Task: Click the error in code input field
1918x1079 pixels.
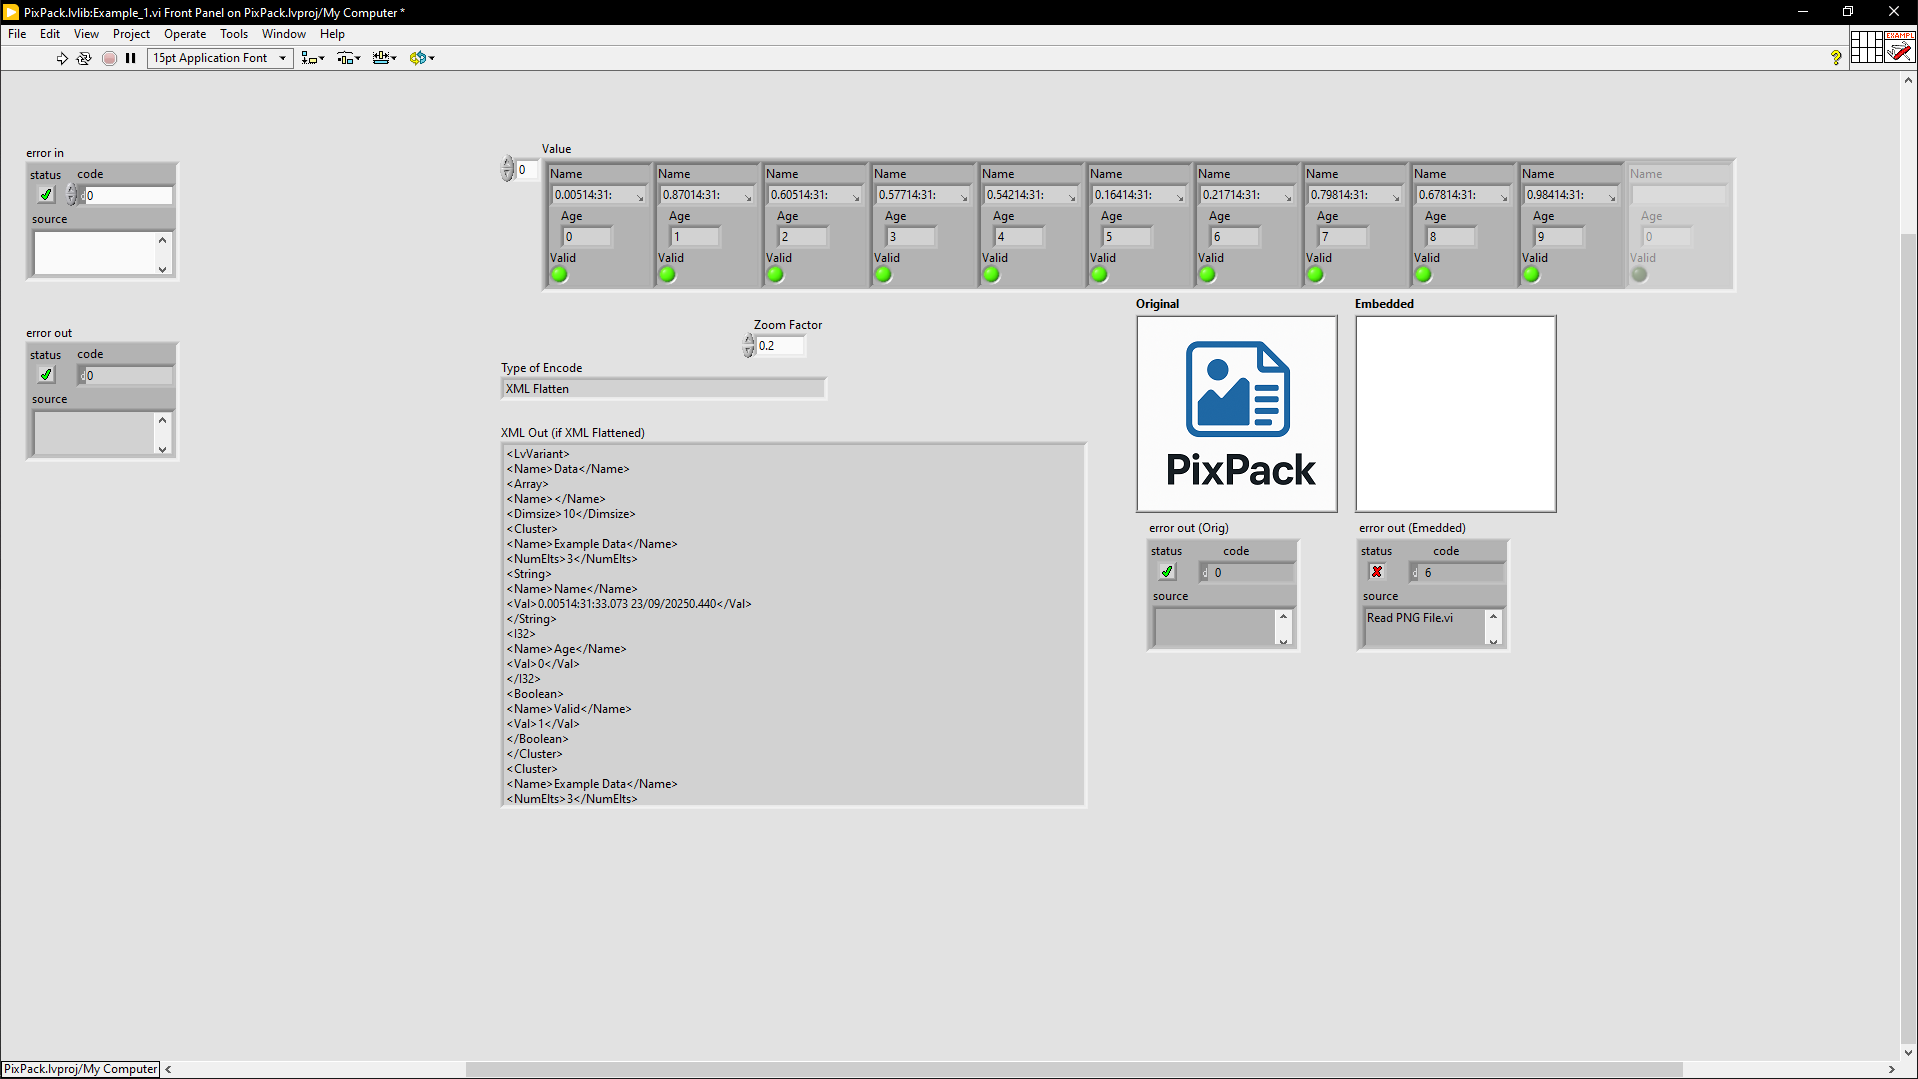Action: [128, 196]
